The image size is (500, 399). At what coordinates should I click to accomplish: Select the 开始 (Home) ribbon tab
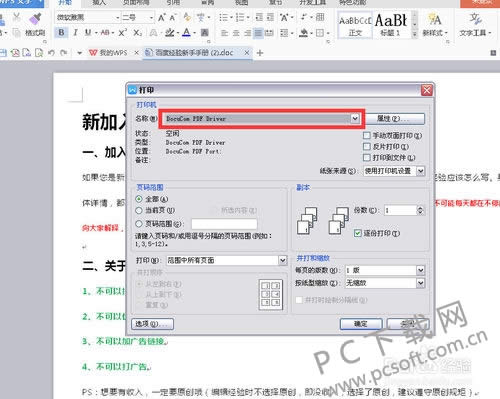(65, 3)
